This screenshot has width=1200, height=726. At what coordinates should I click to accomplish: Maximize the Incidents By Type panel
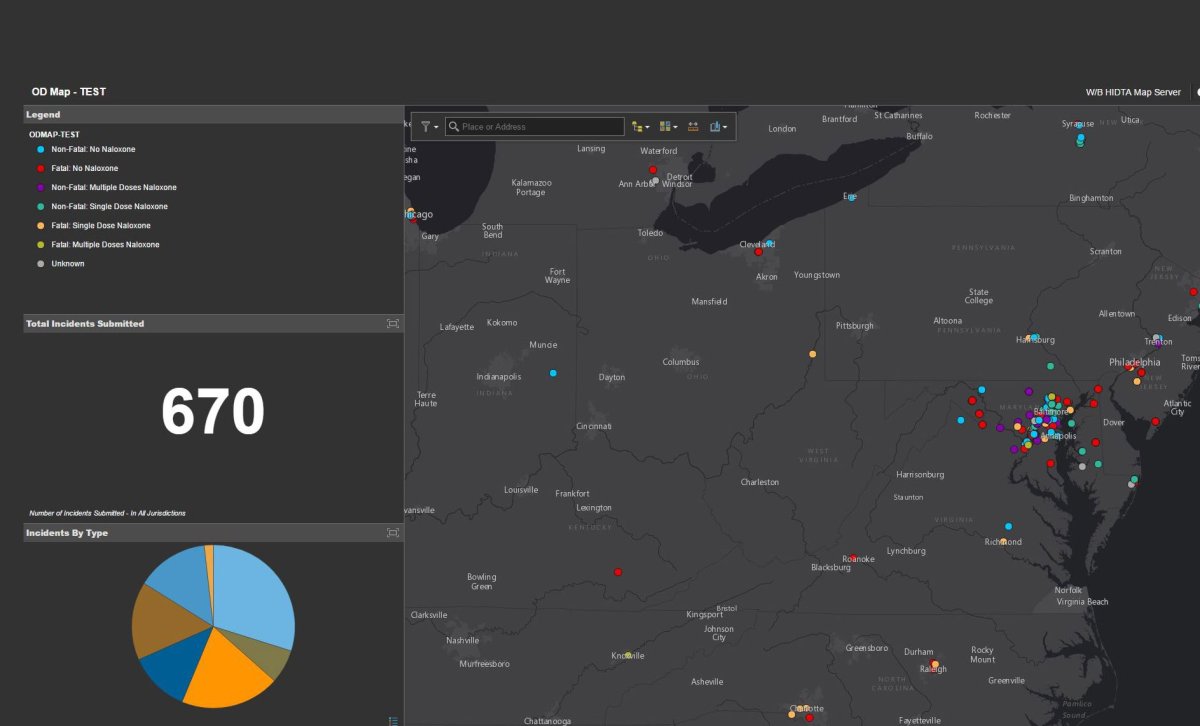coord(393,533)
